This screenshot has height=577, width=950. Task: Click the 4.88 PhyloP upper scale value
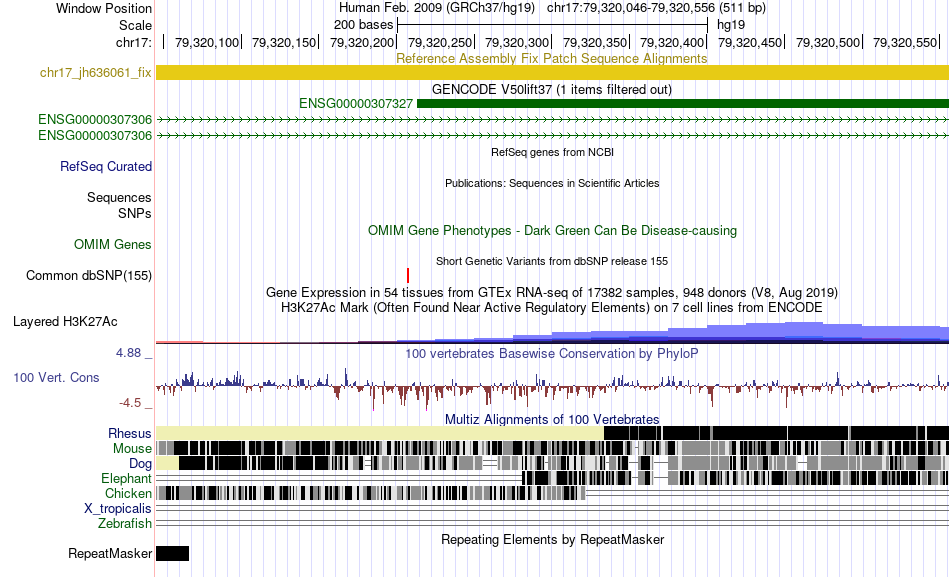(x=128, y=353)
